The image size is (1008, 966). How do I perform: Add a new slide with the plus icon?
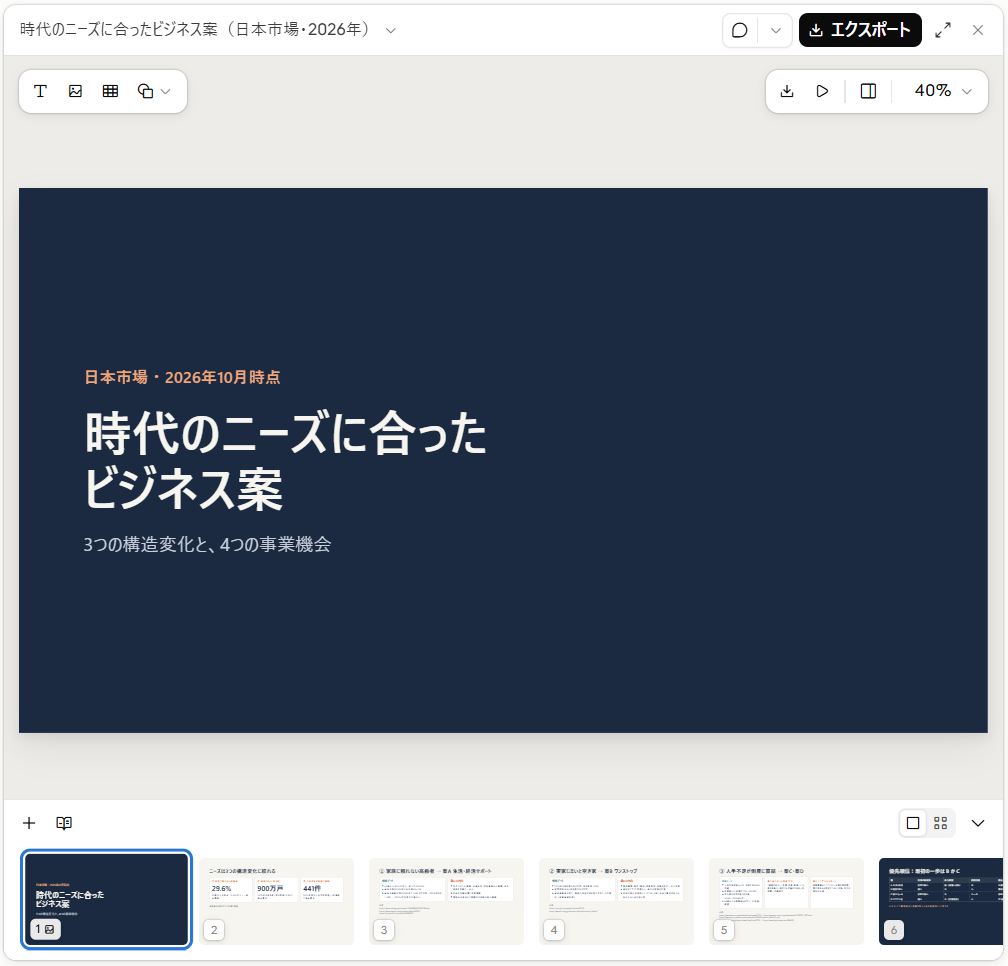point(29,823)
